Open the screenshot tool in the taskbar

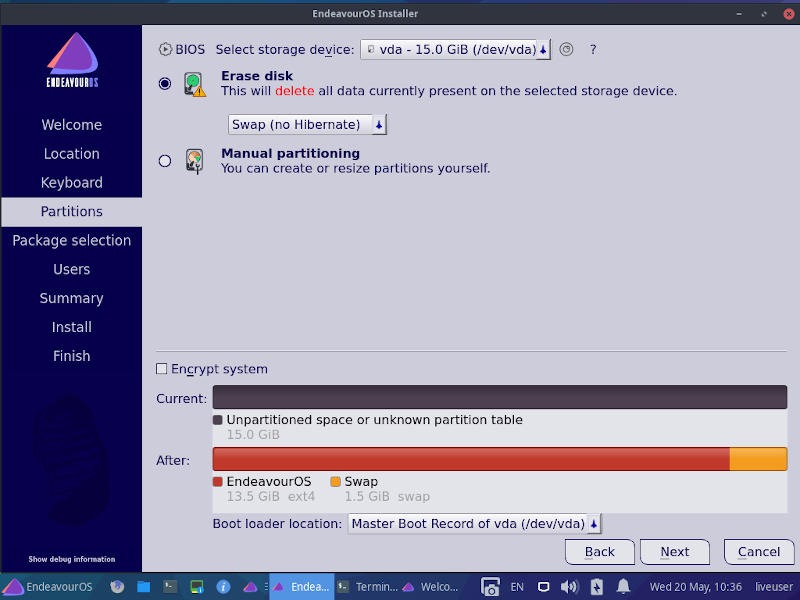click(x=489, y=587)
